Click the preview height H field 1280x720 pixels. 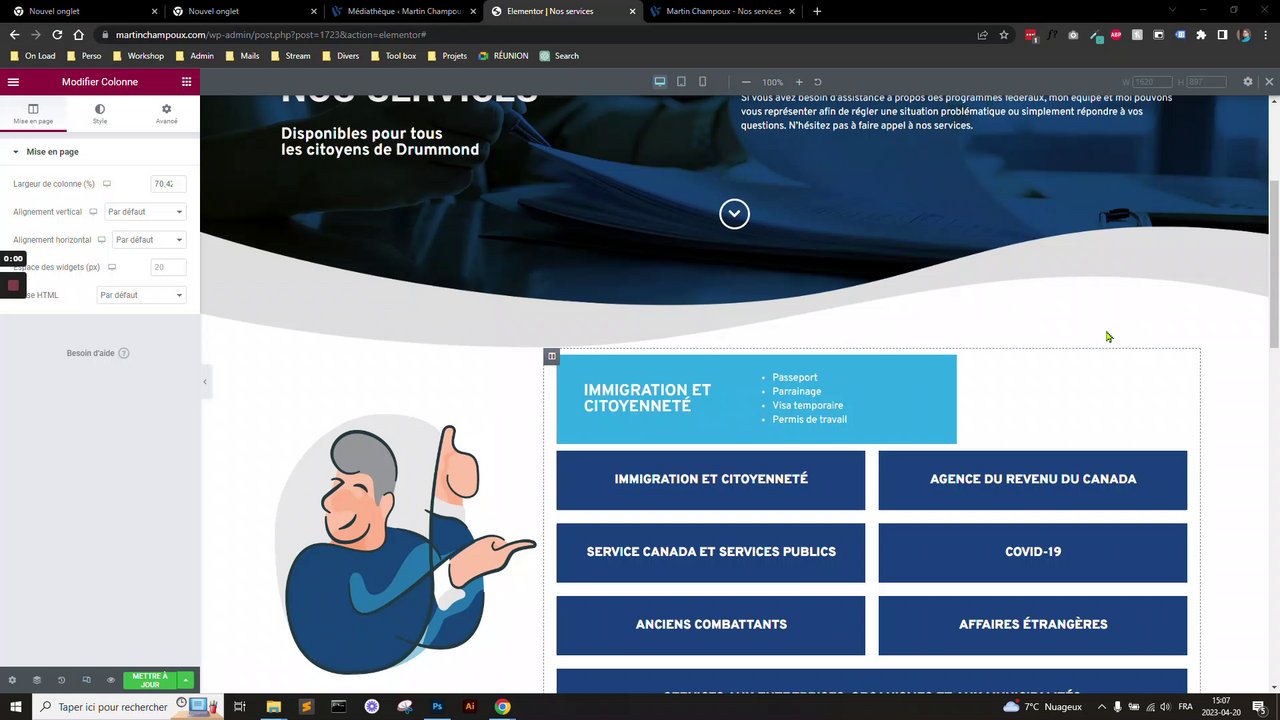(1207, 82)
